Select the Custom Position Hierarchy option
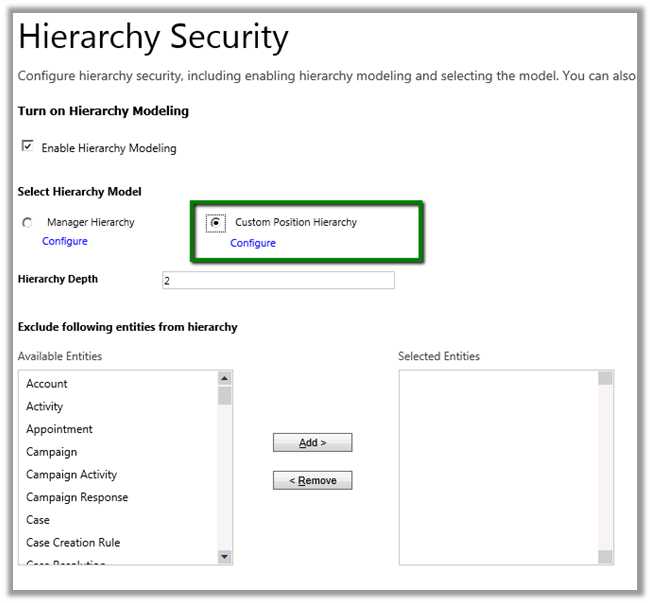The height and width of the screenshot is (603, 650). [215, 223]
